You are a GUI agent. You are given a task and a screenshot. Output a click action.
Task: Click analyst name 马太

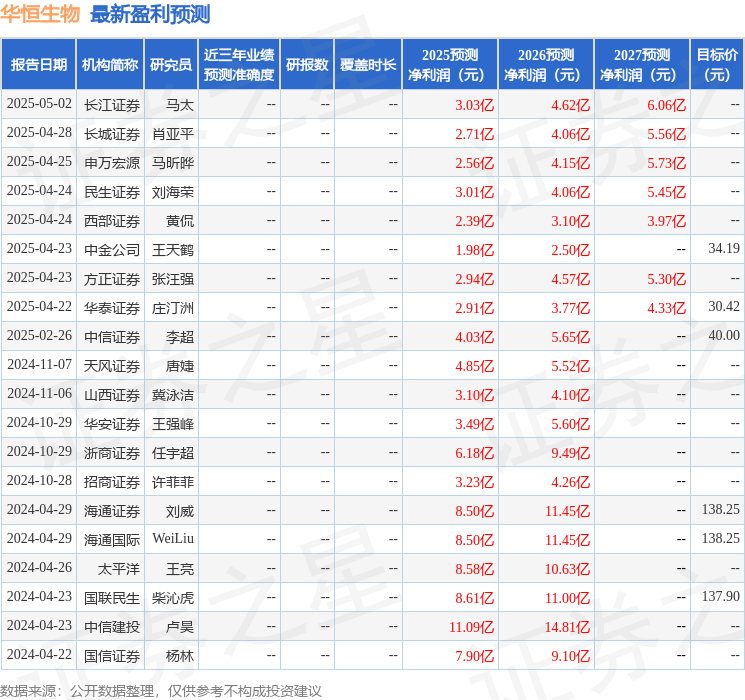[x=180, y=105]
